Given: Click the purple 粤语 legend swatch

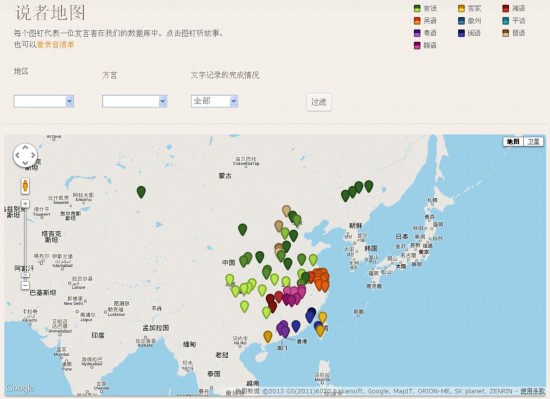Looking at the screenshot, I should (417, 33).
